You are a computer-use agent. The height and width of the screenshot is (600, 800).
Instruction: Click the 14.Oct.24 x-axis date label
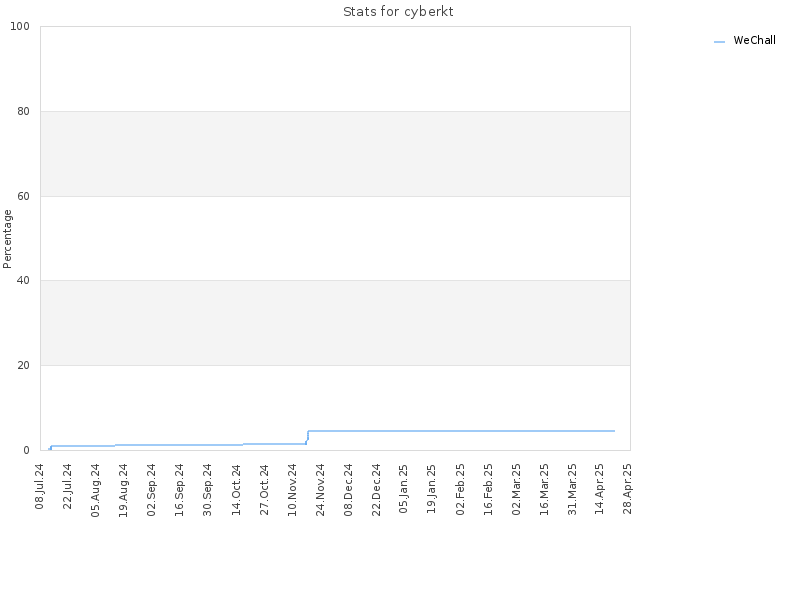pos(236,490)
